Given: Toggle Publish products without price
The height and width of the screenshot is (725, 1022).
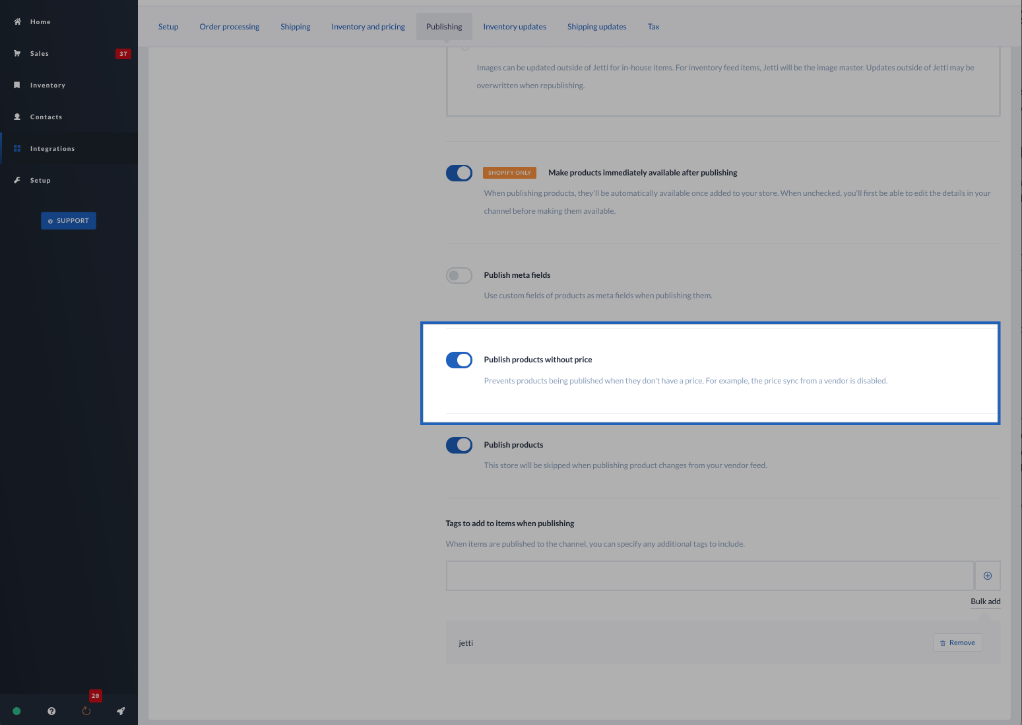Looking at the screenshot, I should 459,360.
